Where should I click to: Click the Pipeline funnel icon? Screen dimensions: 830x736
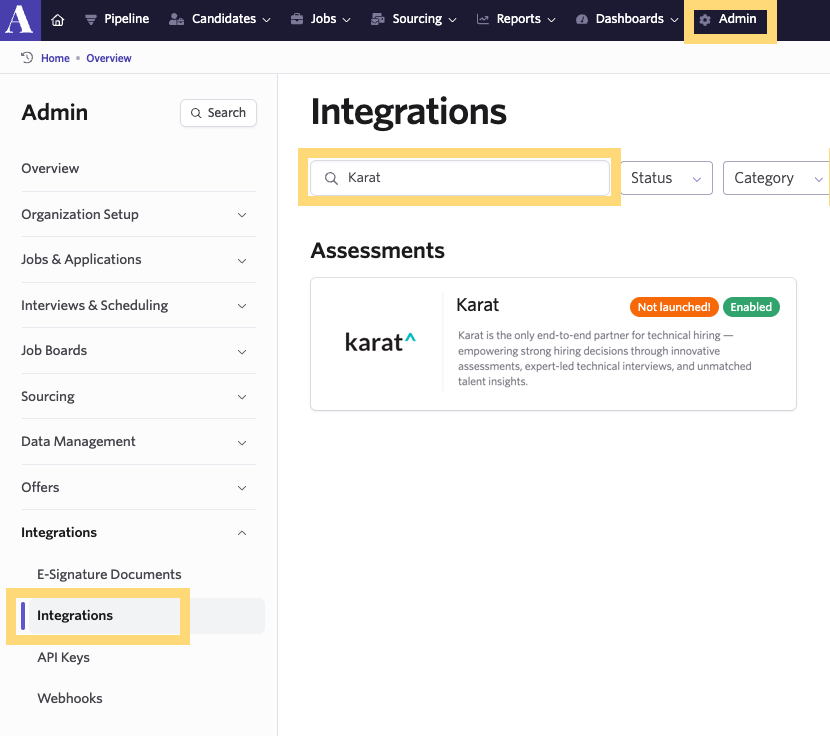click(91, 20)
